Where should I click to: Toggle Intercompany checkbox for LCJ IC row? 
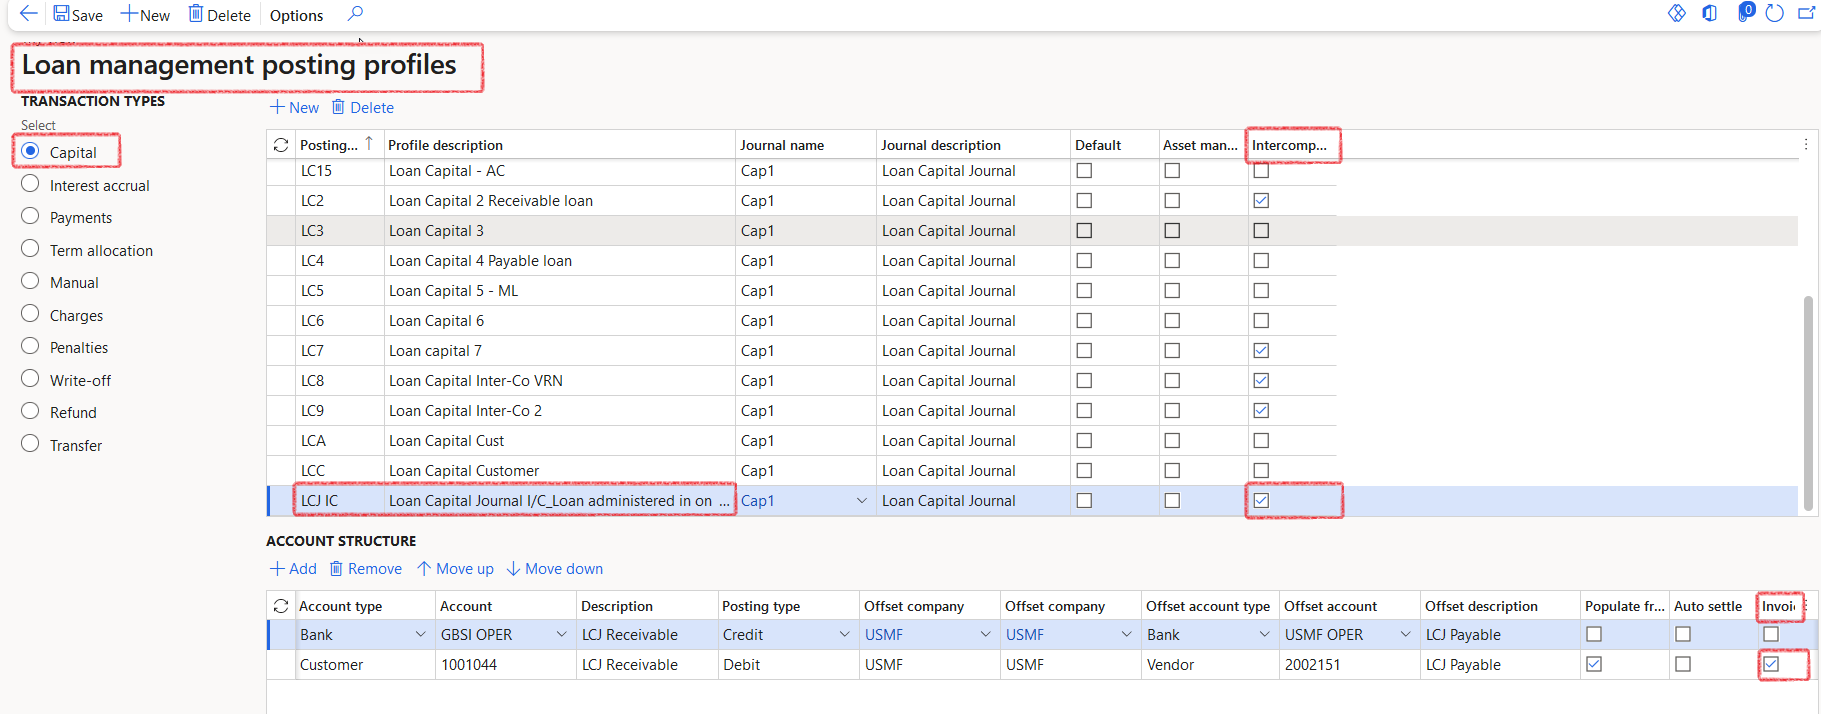[x=1261, y=500]
